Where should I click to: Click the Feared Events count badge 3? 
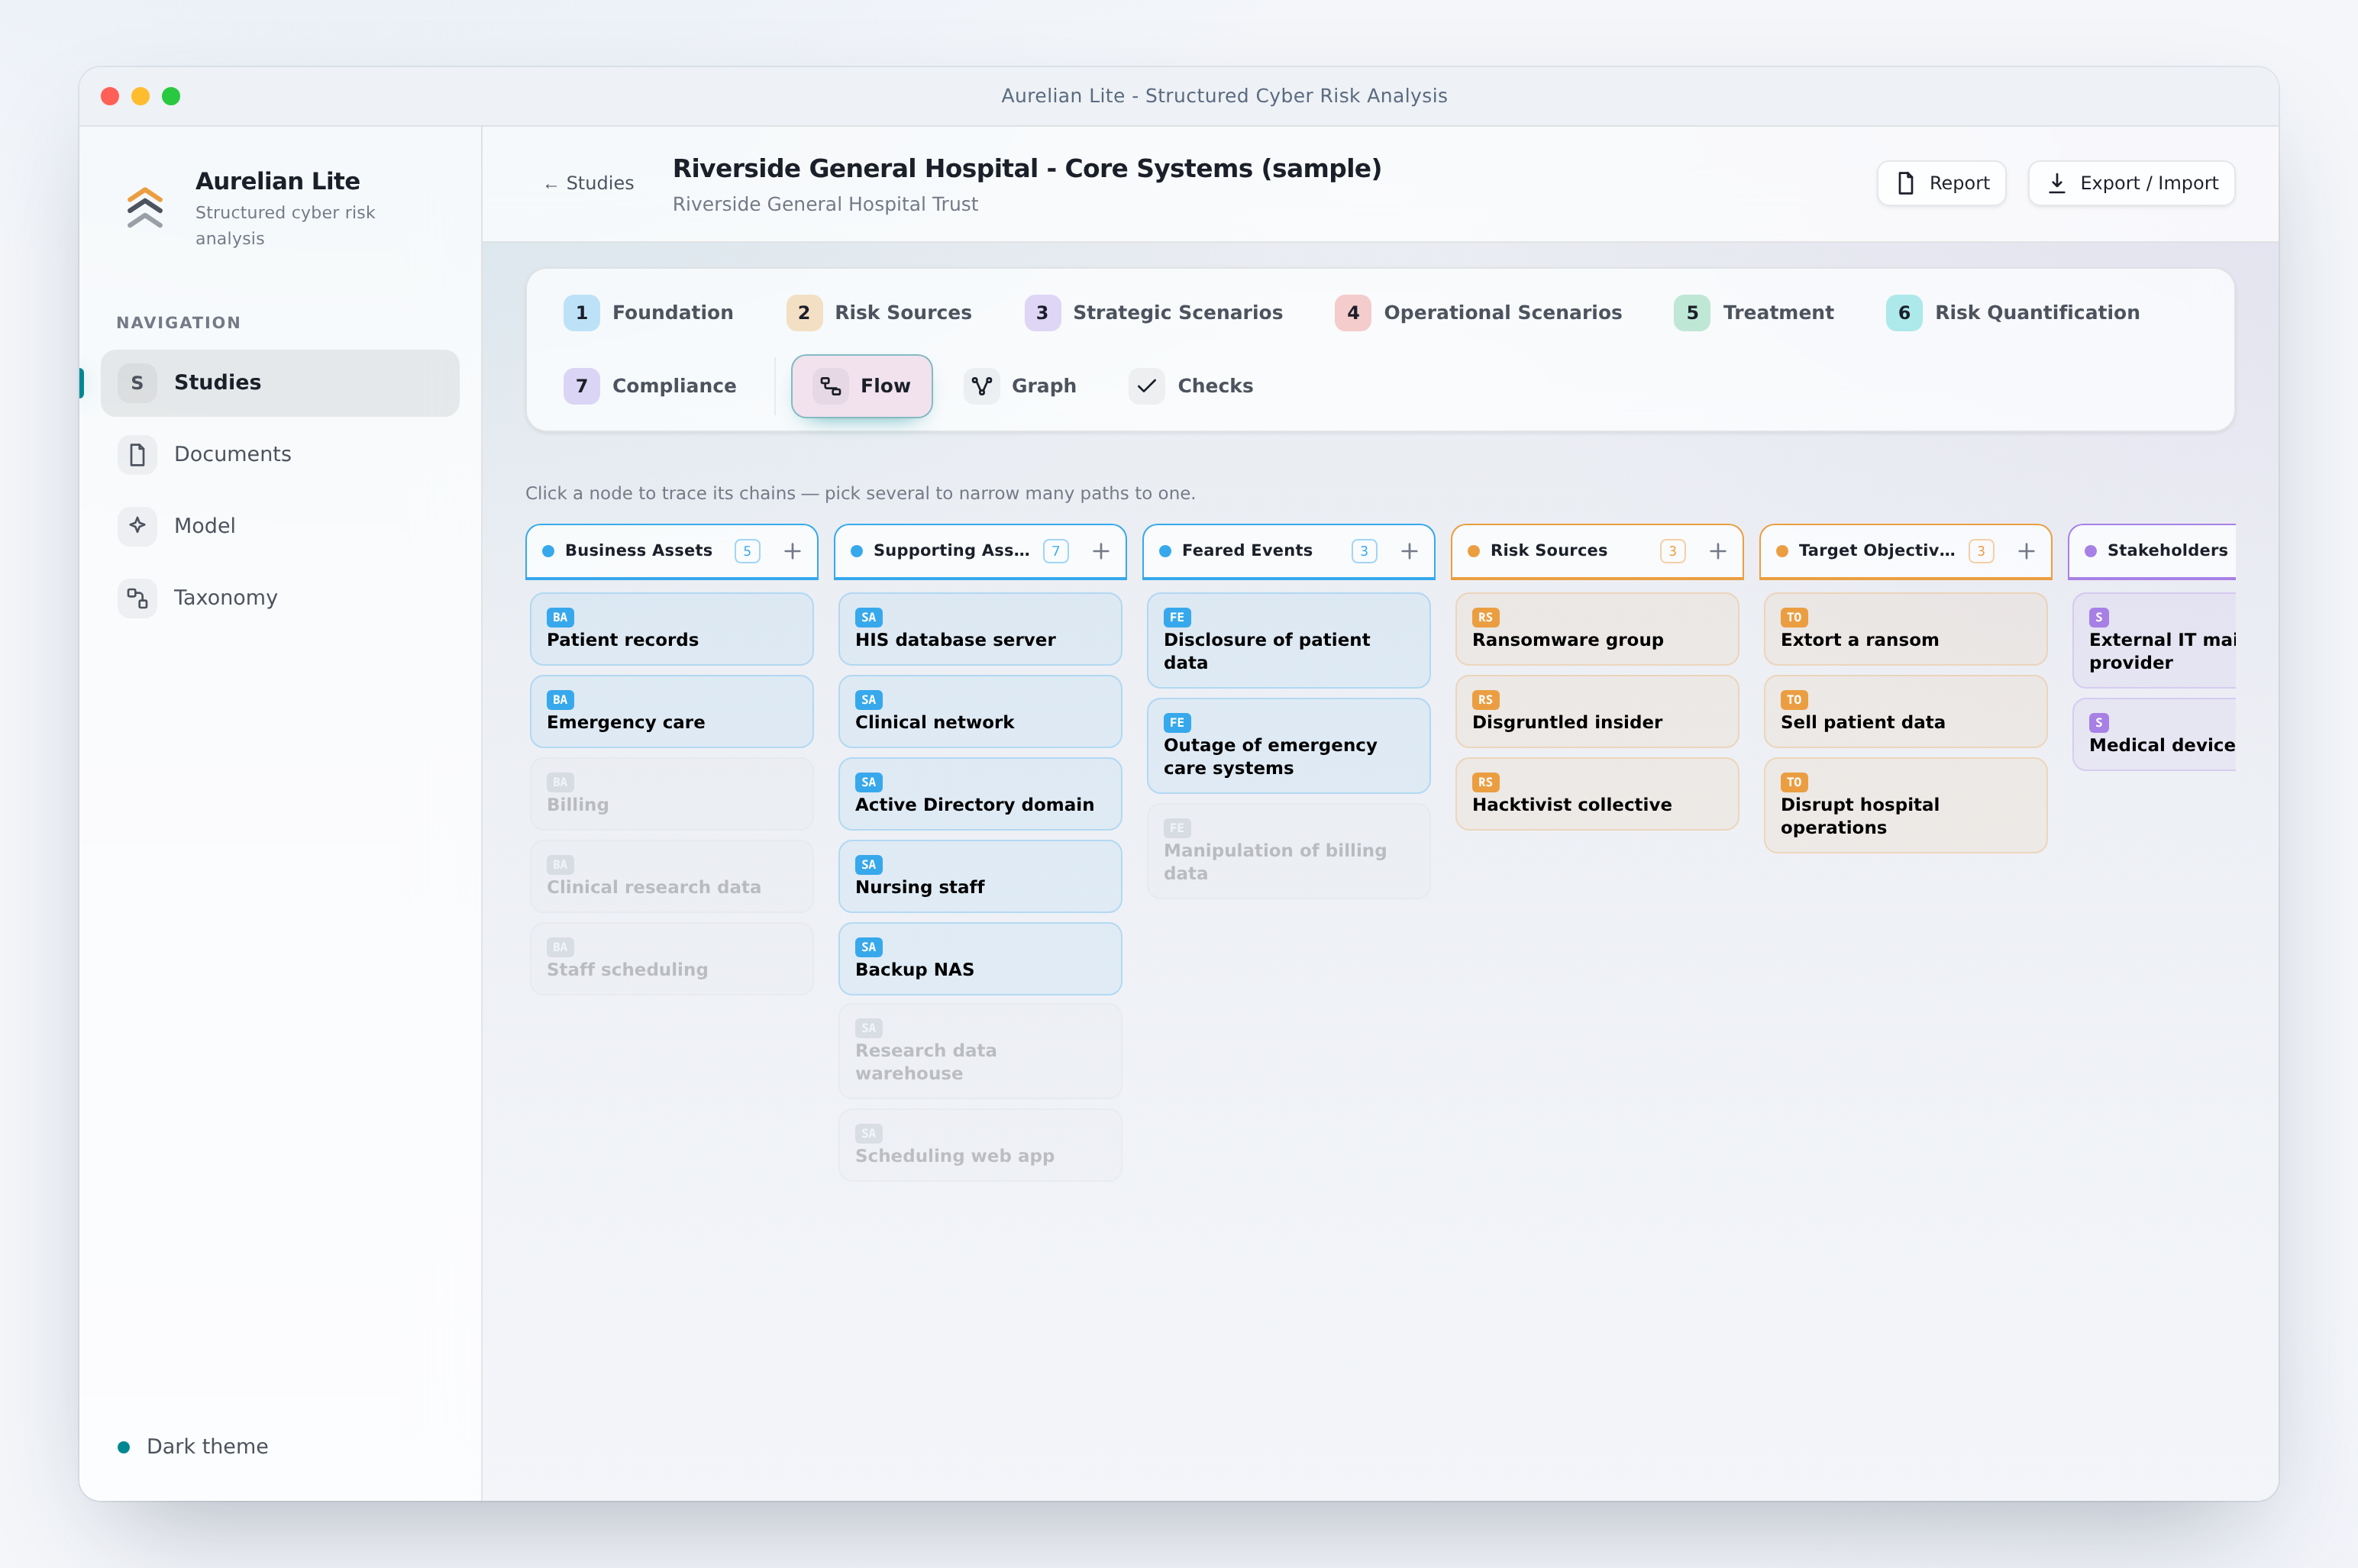[1364, 551]
